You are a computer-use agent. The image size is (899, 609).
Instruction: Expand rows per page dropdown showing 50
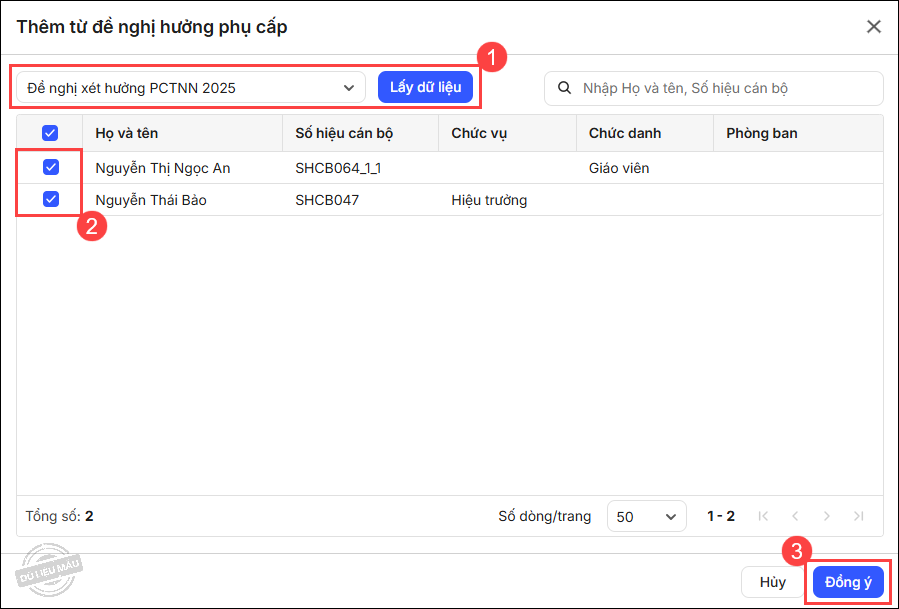click(x=646, y=517)
